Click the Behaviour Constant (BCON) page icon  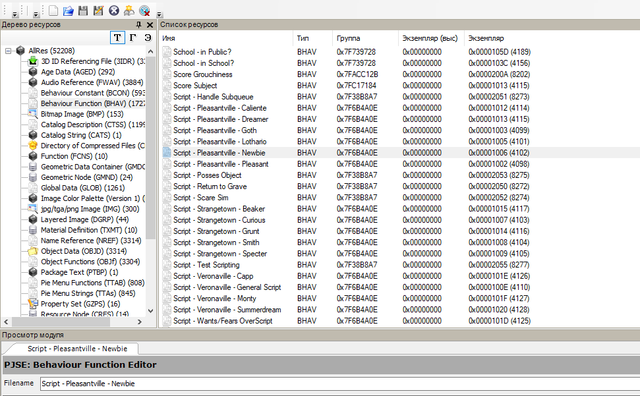tap(33, 93)
